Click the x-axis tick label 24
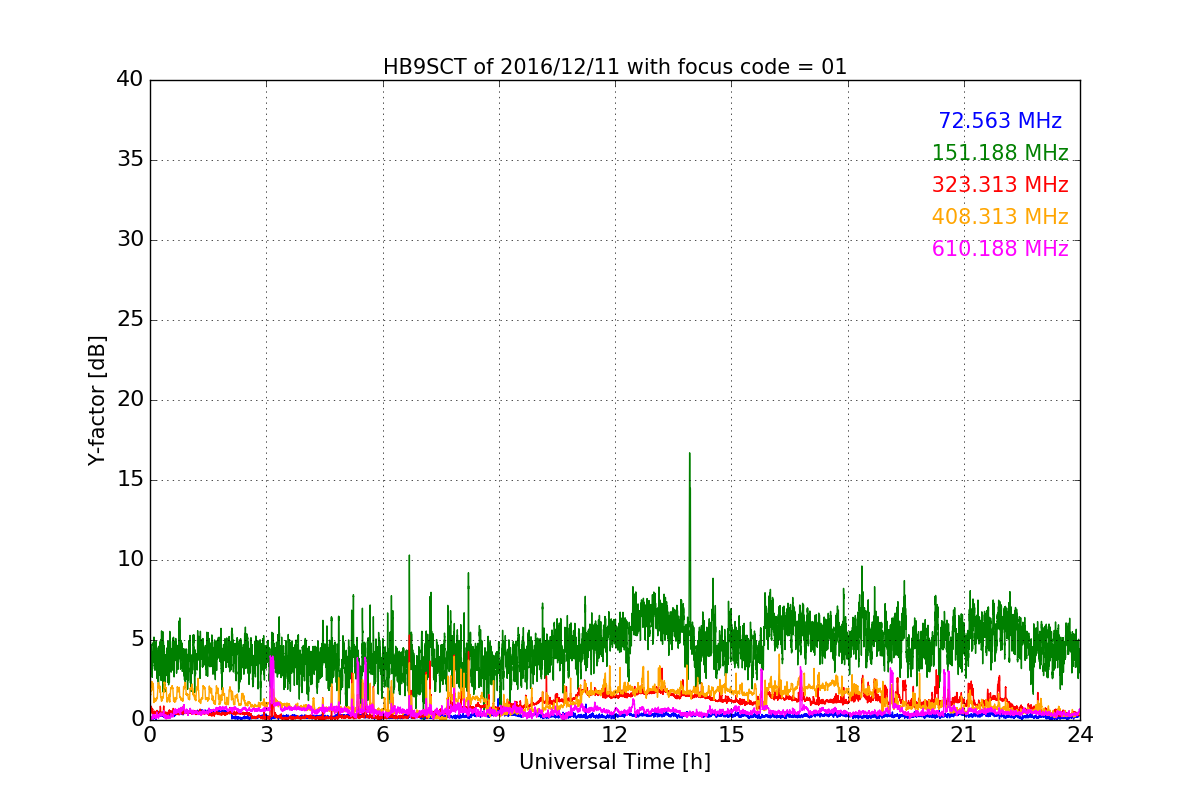Image resolution: width=1200 pixels, height=800 pixels. pyautogui.click(x=1080, y=734)
